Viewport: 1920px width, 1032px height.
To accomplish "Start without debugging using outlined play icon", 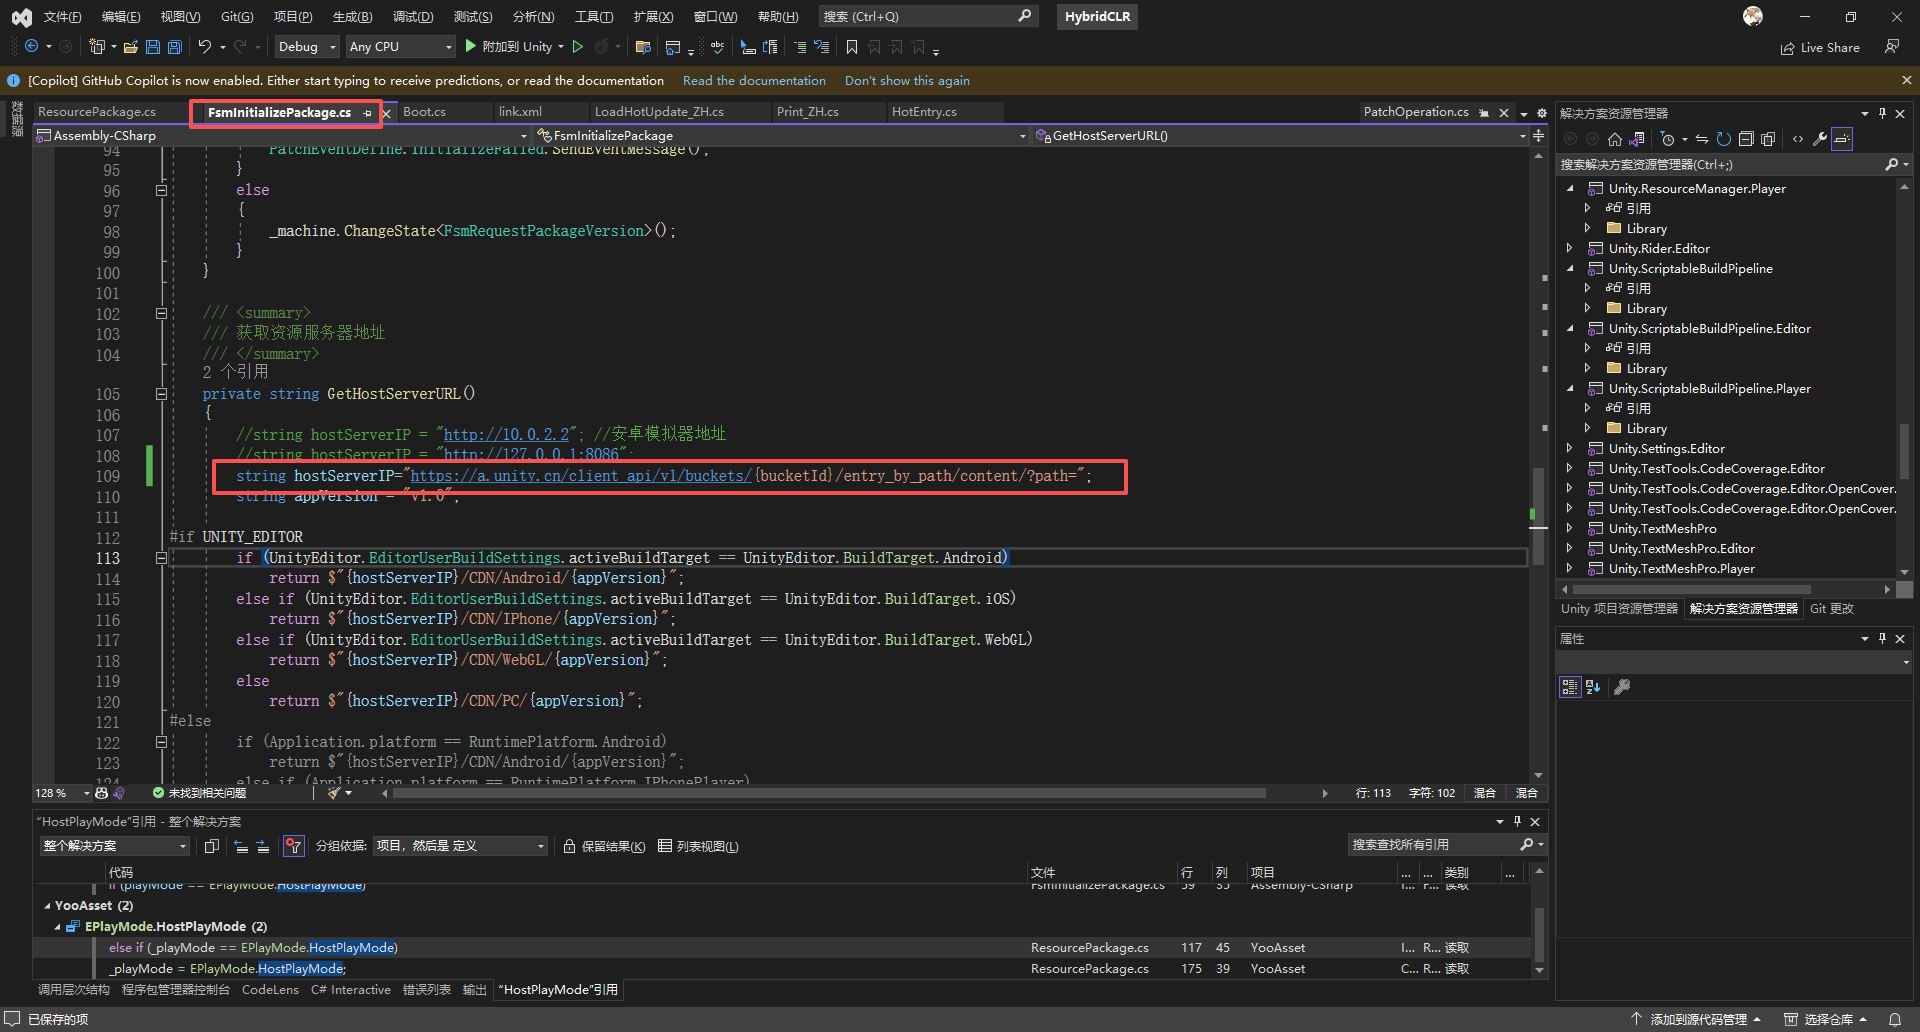I will click(x=577, y=47).
